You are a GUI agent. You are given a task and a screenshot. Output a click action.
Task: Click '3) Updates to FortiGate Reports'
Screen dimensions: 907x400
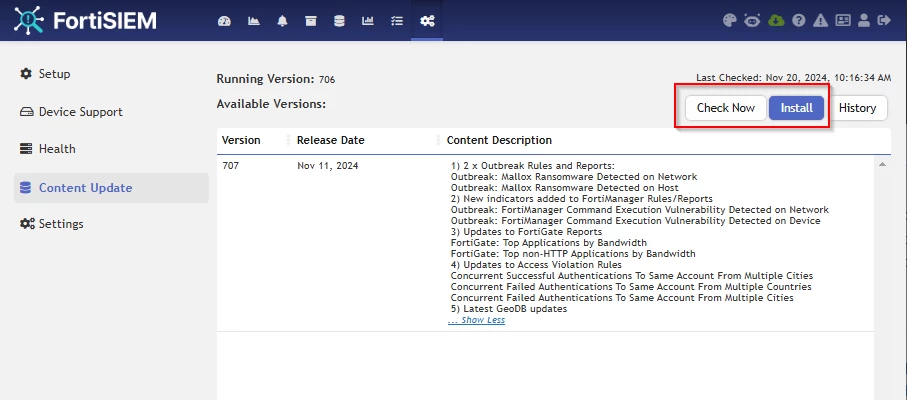click(x=526, y=232)
